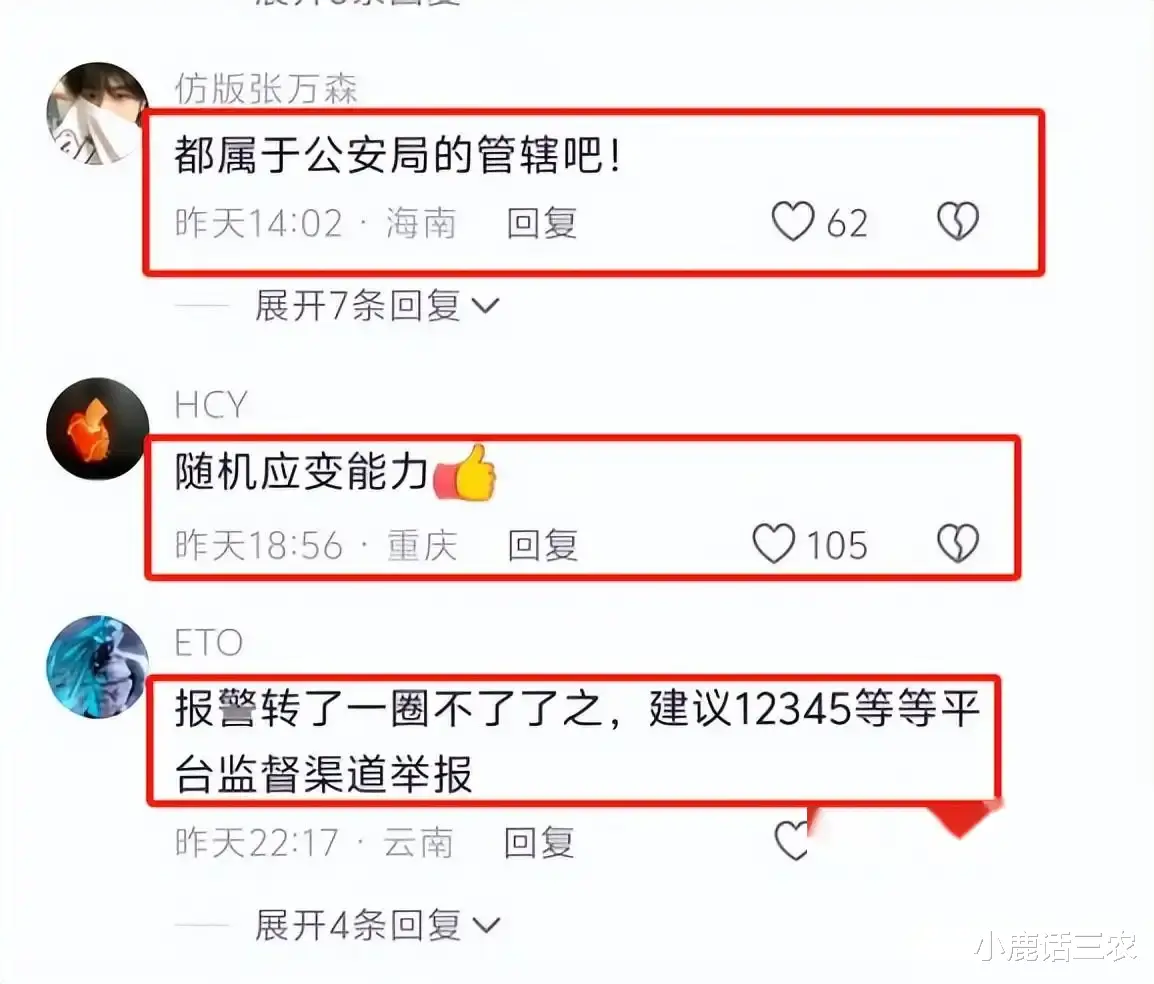Image resolution: width=1154 pixels, height=984 pixels.
Task: Open 仿版张万森's profile avatar
Action: [97, 113]
